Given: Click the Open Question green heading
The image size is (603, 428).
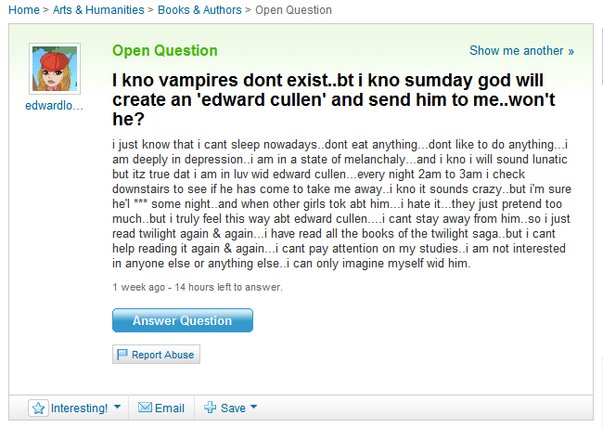Looking at the screenshot, I should point(165,50).
